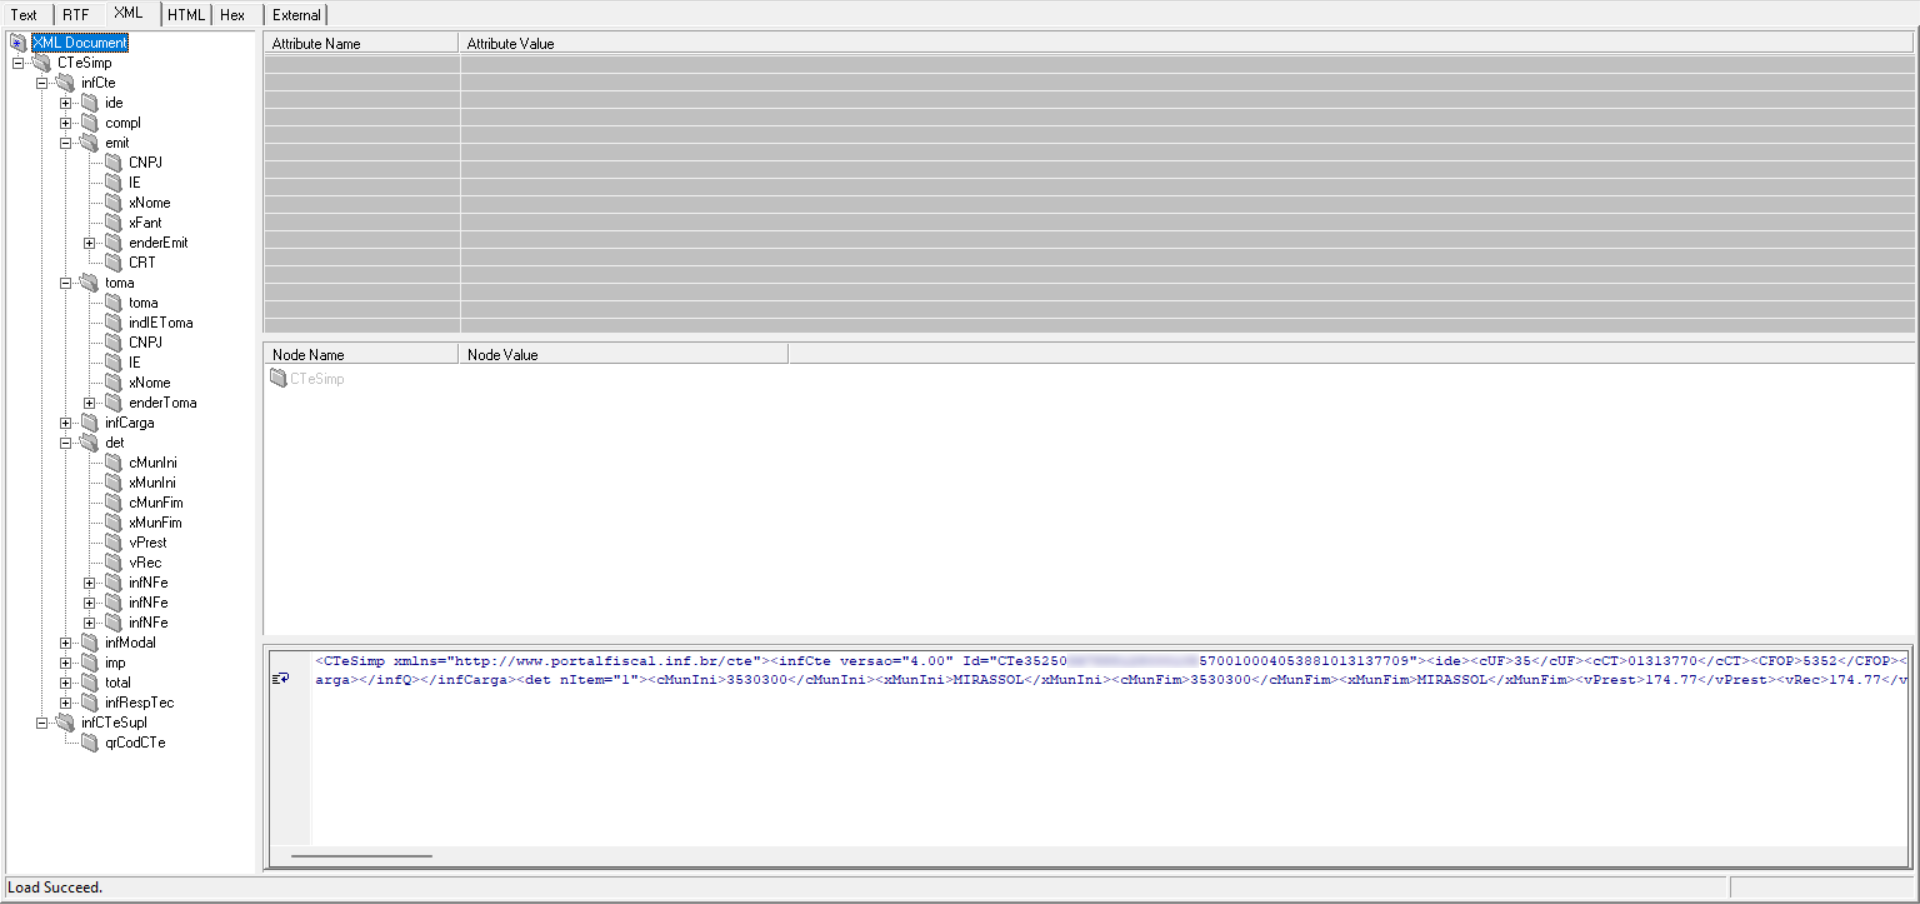Screen dimensions: 1920x904
Task: Click the infRespTec node folder icon
Action: click(90, 702)
